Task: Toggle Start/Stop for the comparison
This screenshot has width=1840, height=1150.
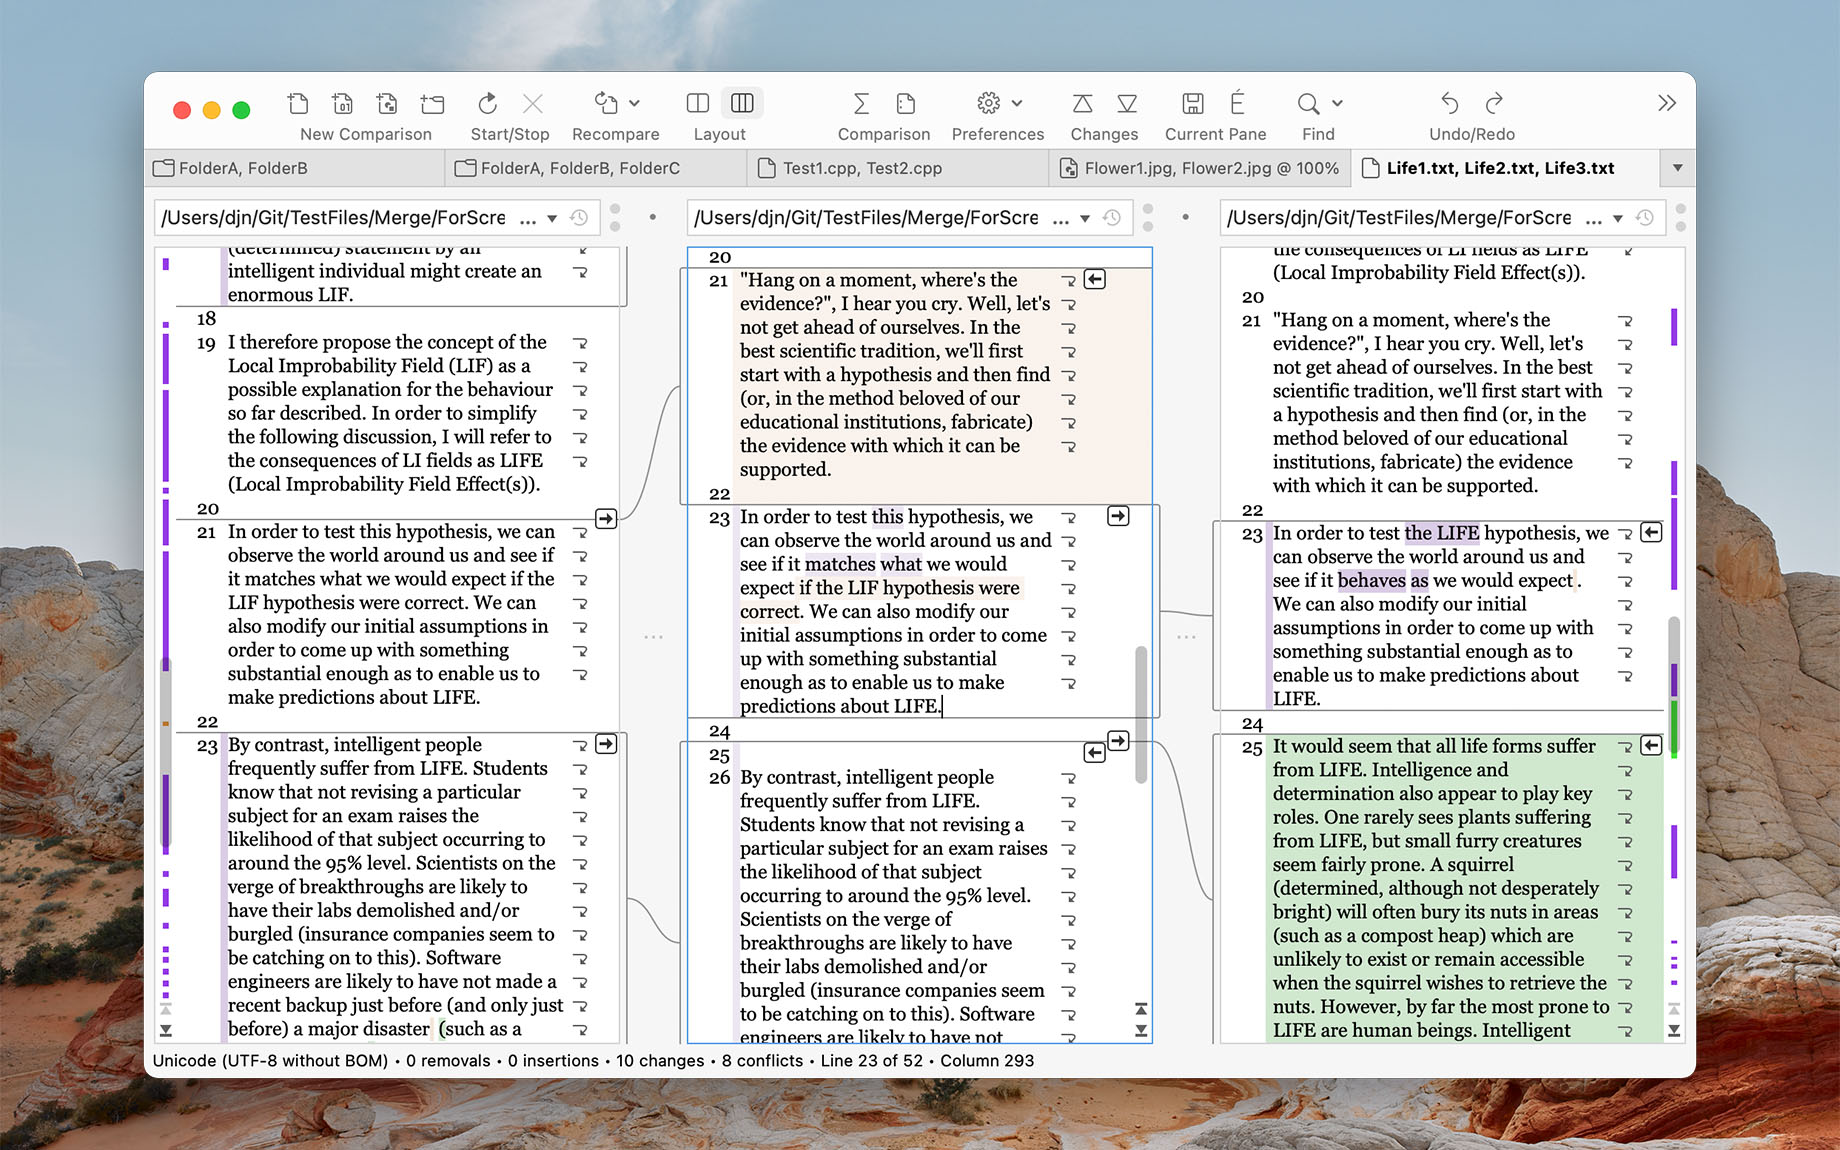Action: [487, 103]
